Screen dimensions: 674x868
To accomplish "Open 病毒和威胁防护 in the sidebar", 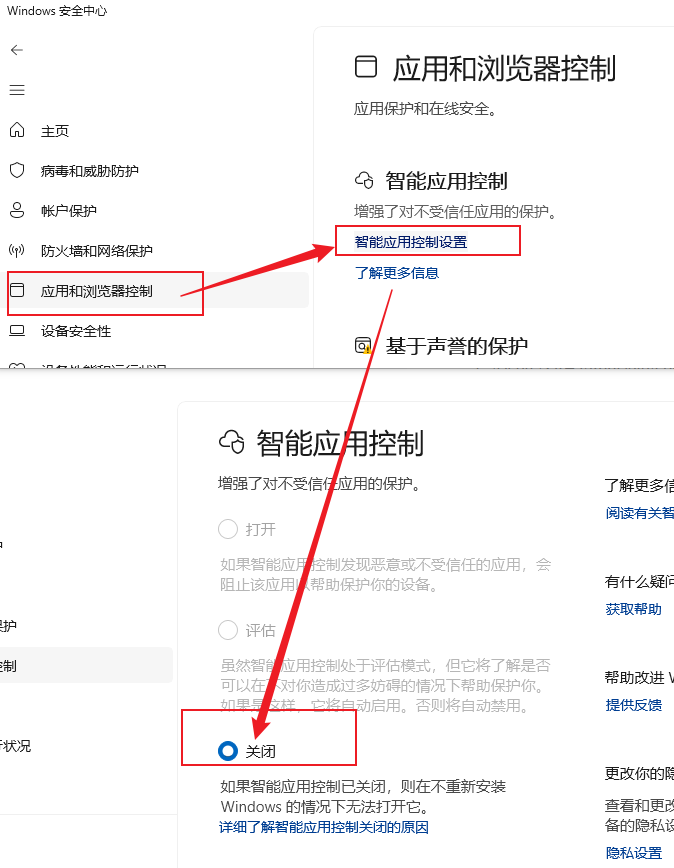I will click(89, 171).
